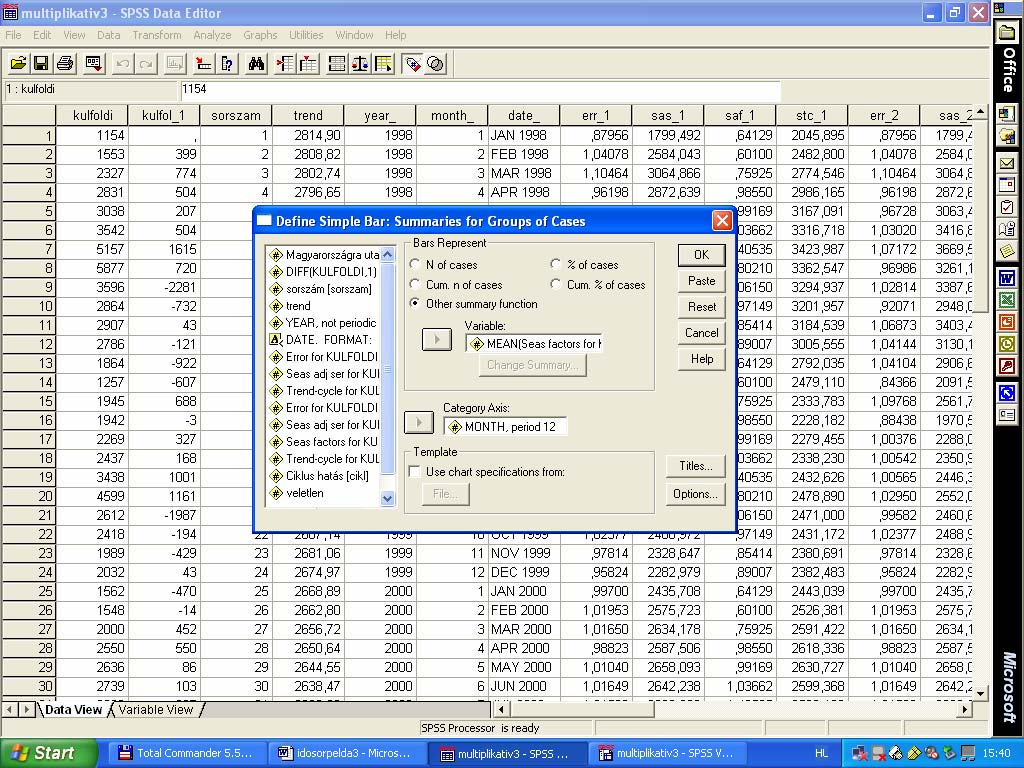
Task: Click the Cancel button in the dialog
Action: [x=701, y=333]
